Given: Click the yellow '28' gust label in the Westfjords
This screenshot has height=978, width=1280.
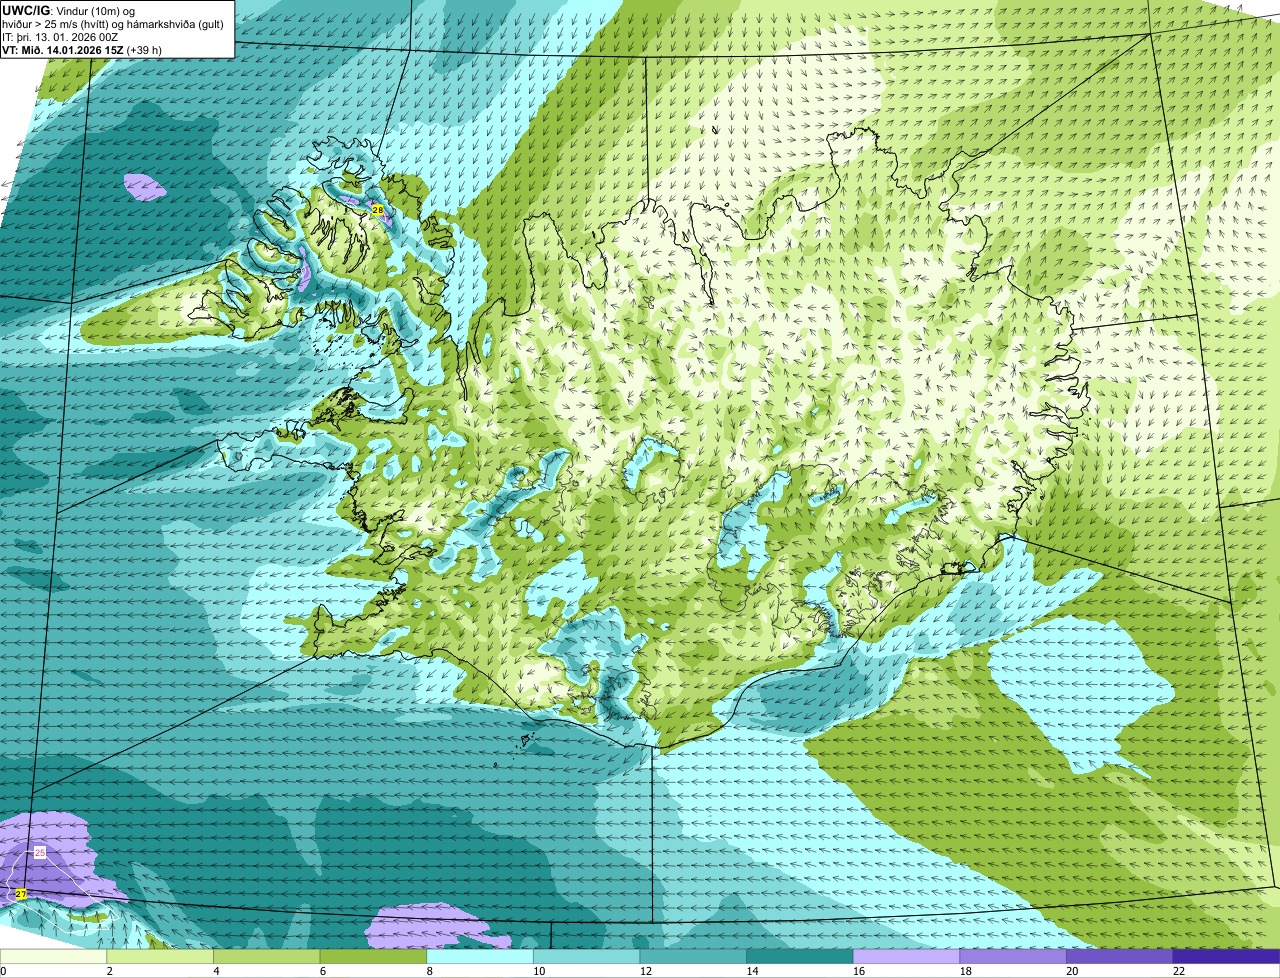Looking at the screenshot, I should [377, 210].
